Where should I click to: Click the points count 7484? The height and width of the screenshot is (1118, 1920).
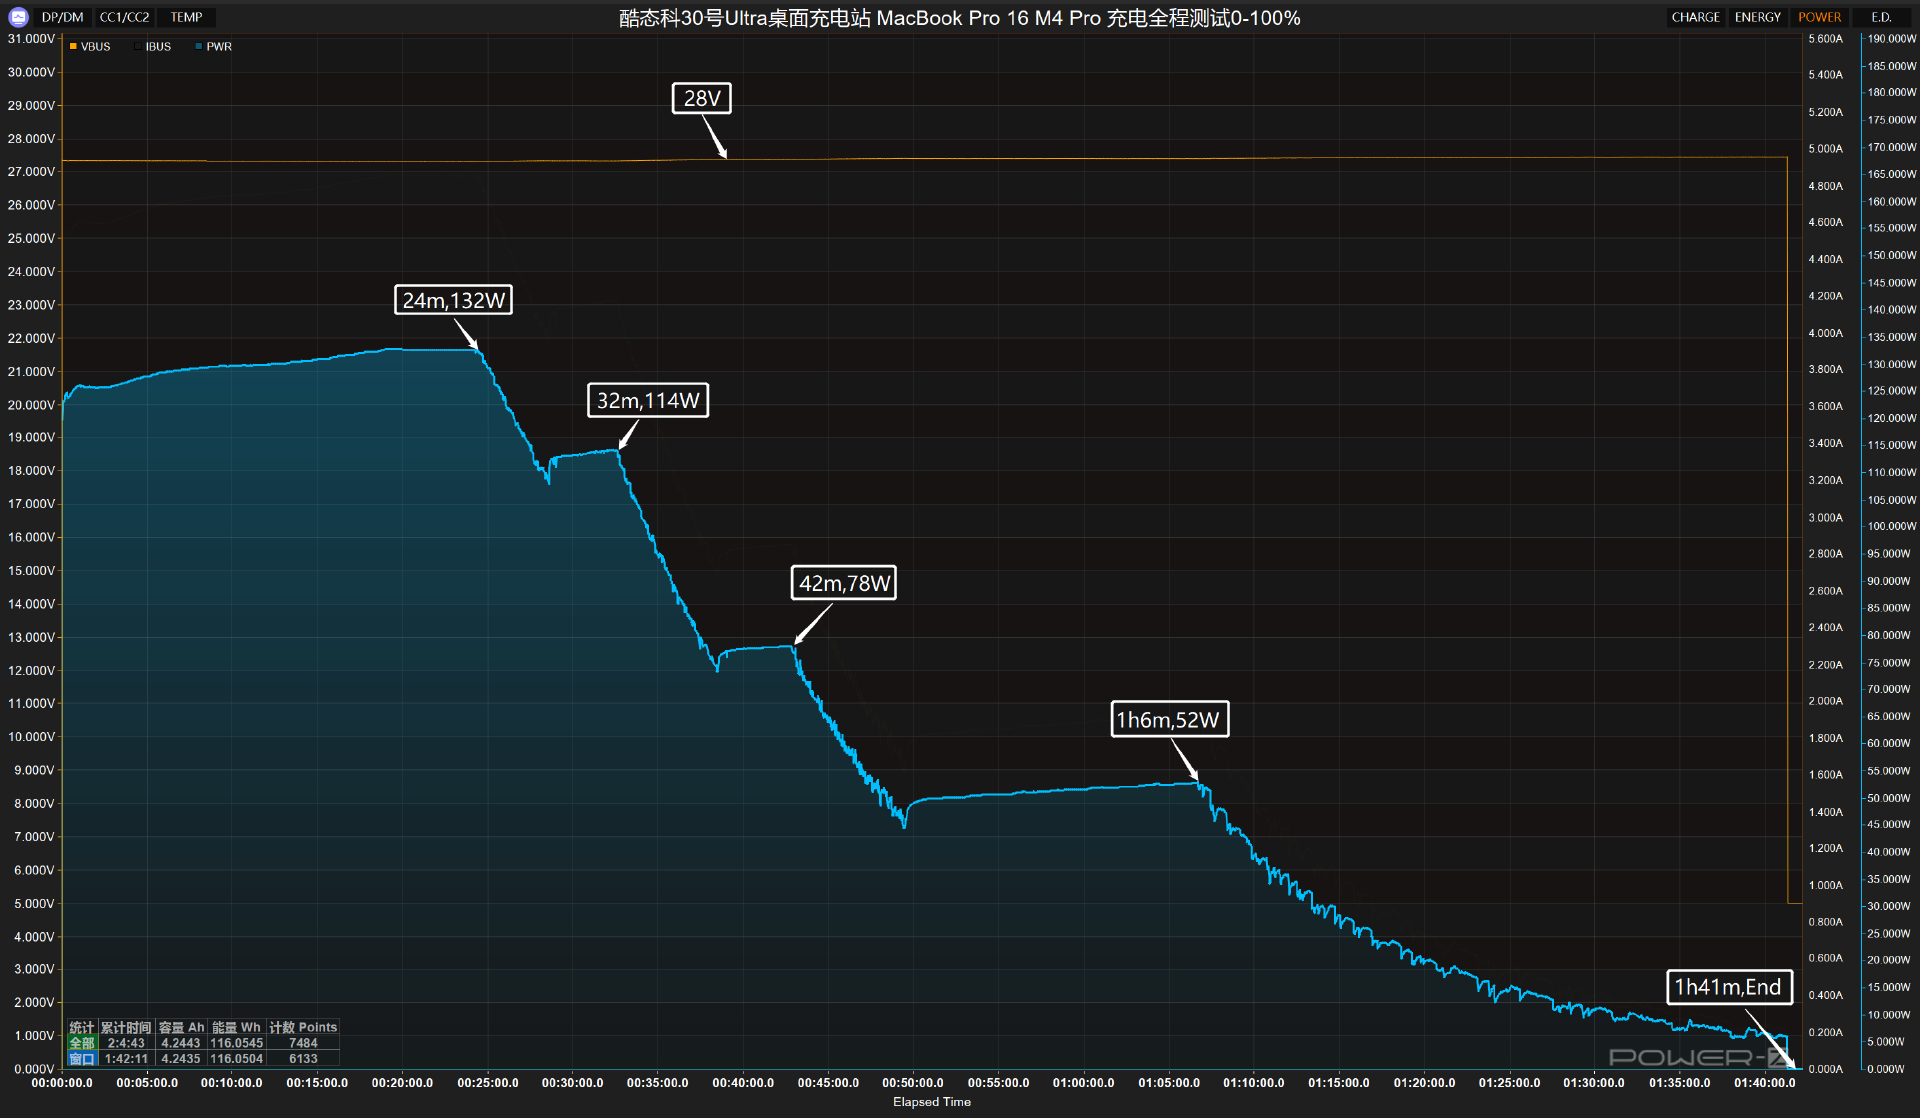(x=303, y=1043)
